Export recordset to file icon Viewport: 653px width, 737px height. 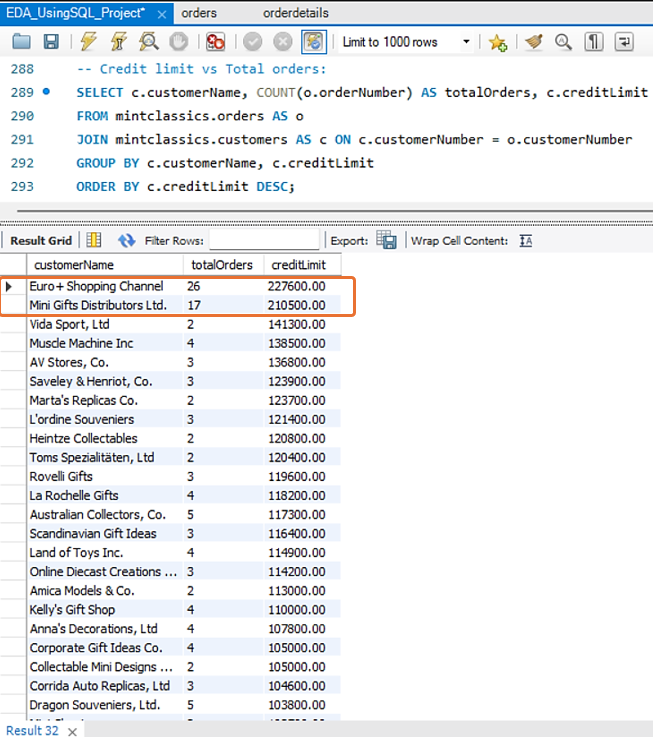point(386,241)
